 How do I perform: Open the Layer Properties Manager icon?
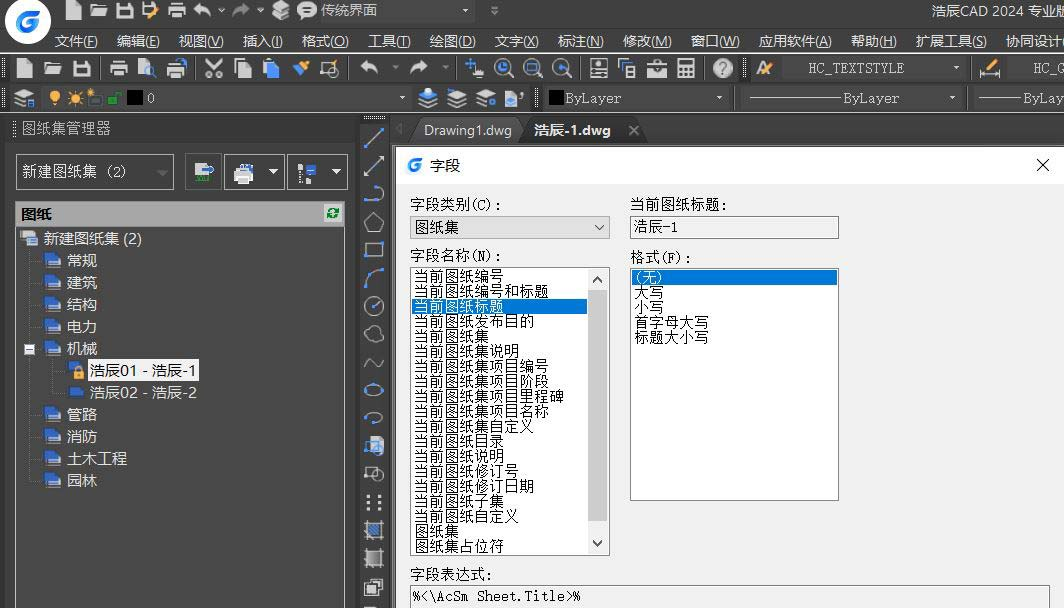pyautogui.click(x=24, y=98)
